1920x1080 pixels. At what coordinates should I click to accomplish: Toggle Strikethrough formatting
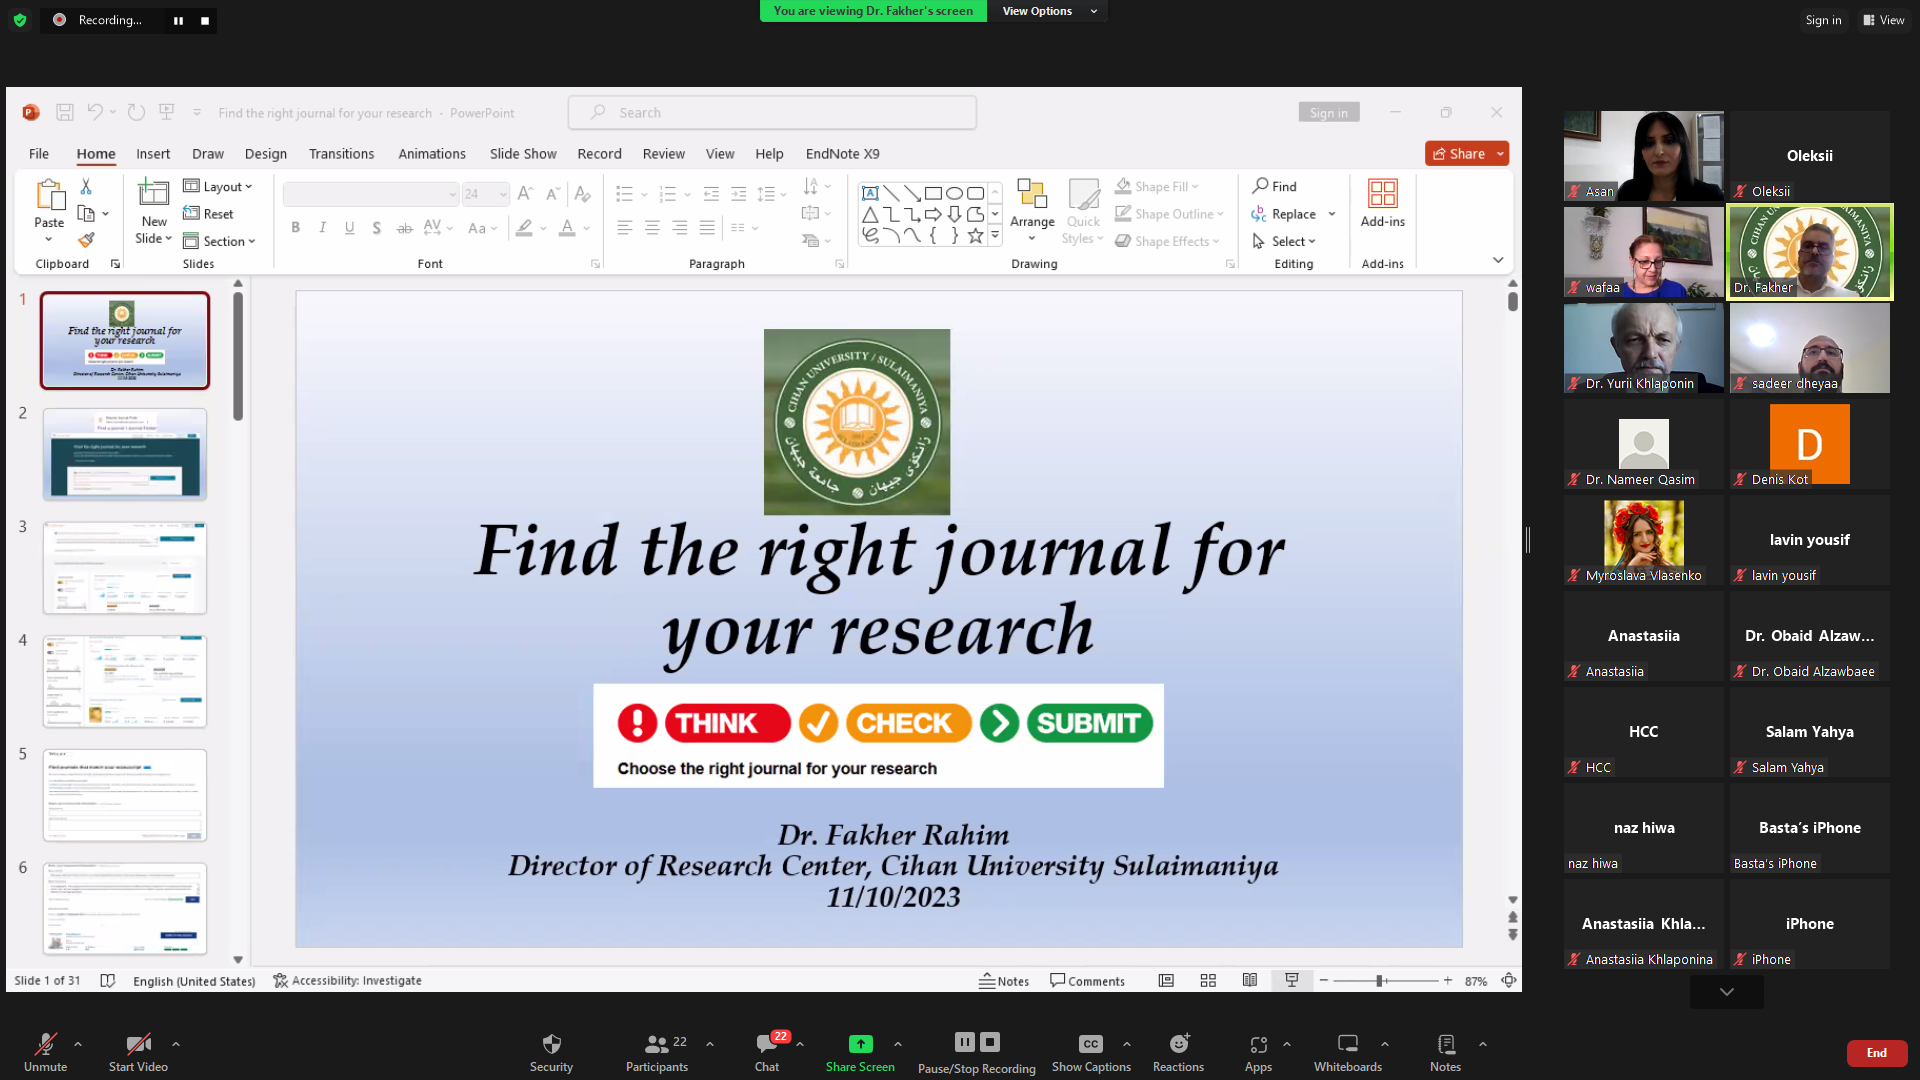tap(404, 228)
